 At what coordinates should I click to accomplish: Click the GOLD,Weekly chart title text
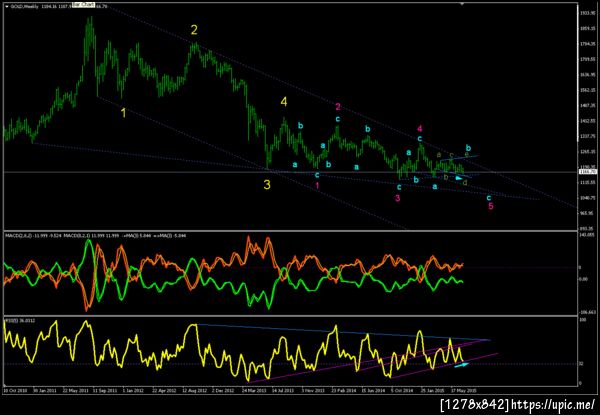pos(22,7)
